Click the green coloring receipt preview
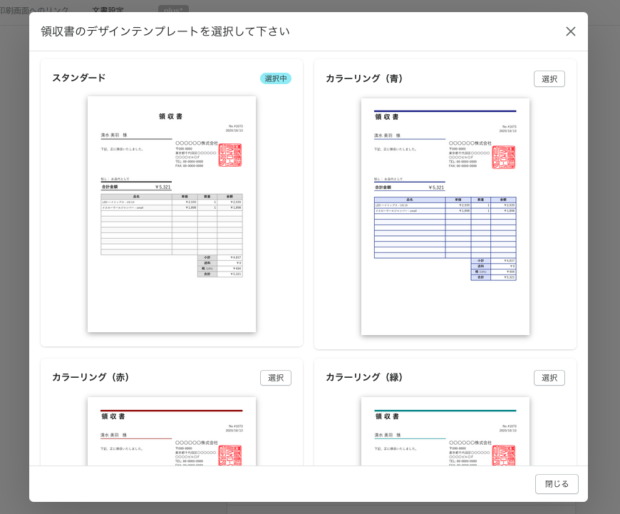 coord(445,431)
